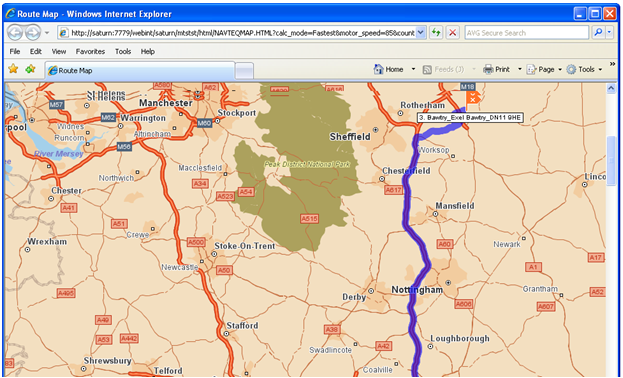Click the browser Back arrow button
Image resolution: width=623 pixels, height=378 pixels.
(15, 33)
